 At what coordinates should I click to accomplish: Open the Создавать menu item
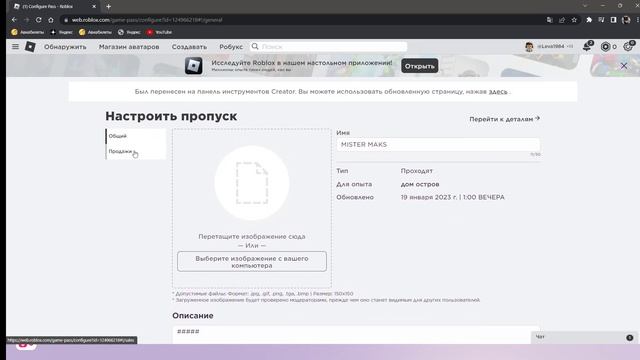(189, 47)
